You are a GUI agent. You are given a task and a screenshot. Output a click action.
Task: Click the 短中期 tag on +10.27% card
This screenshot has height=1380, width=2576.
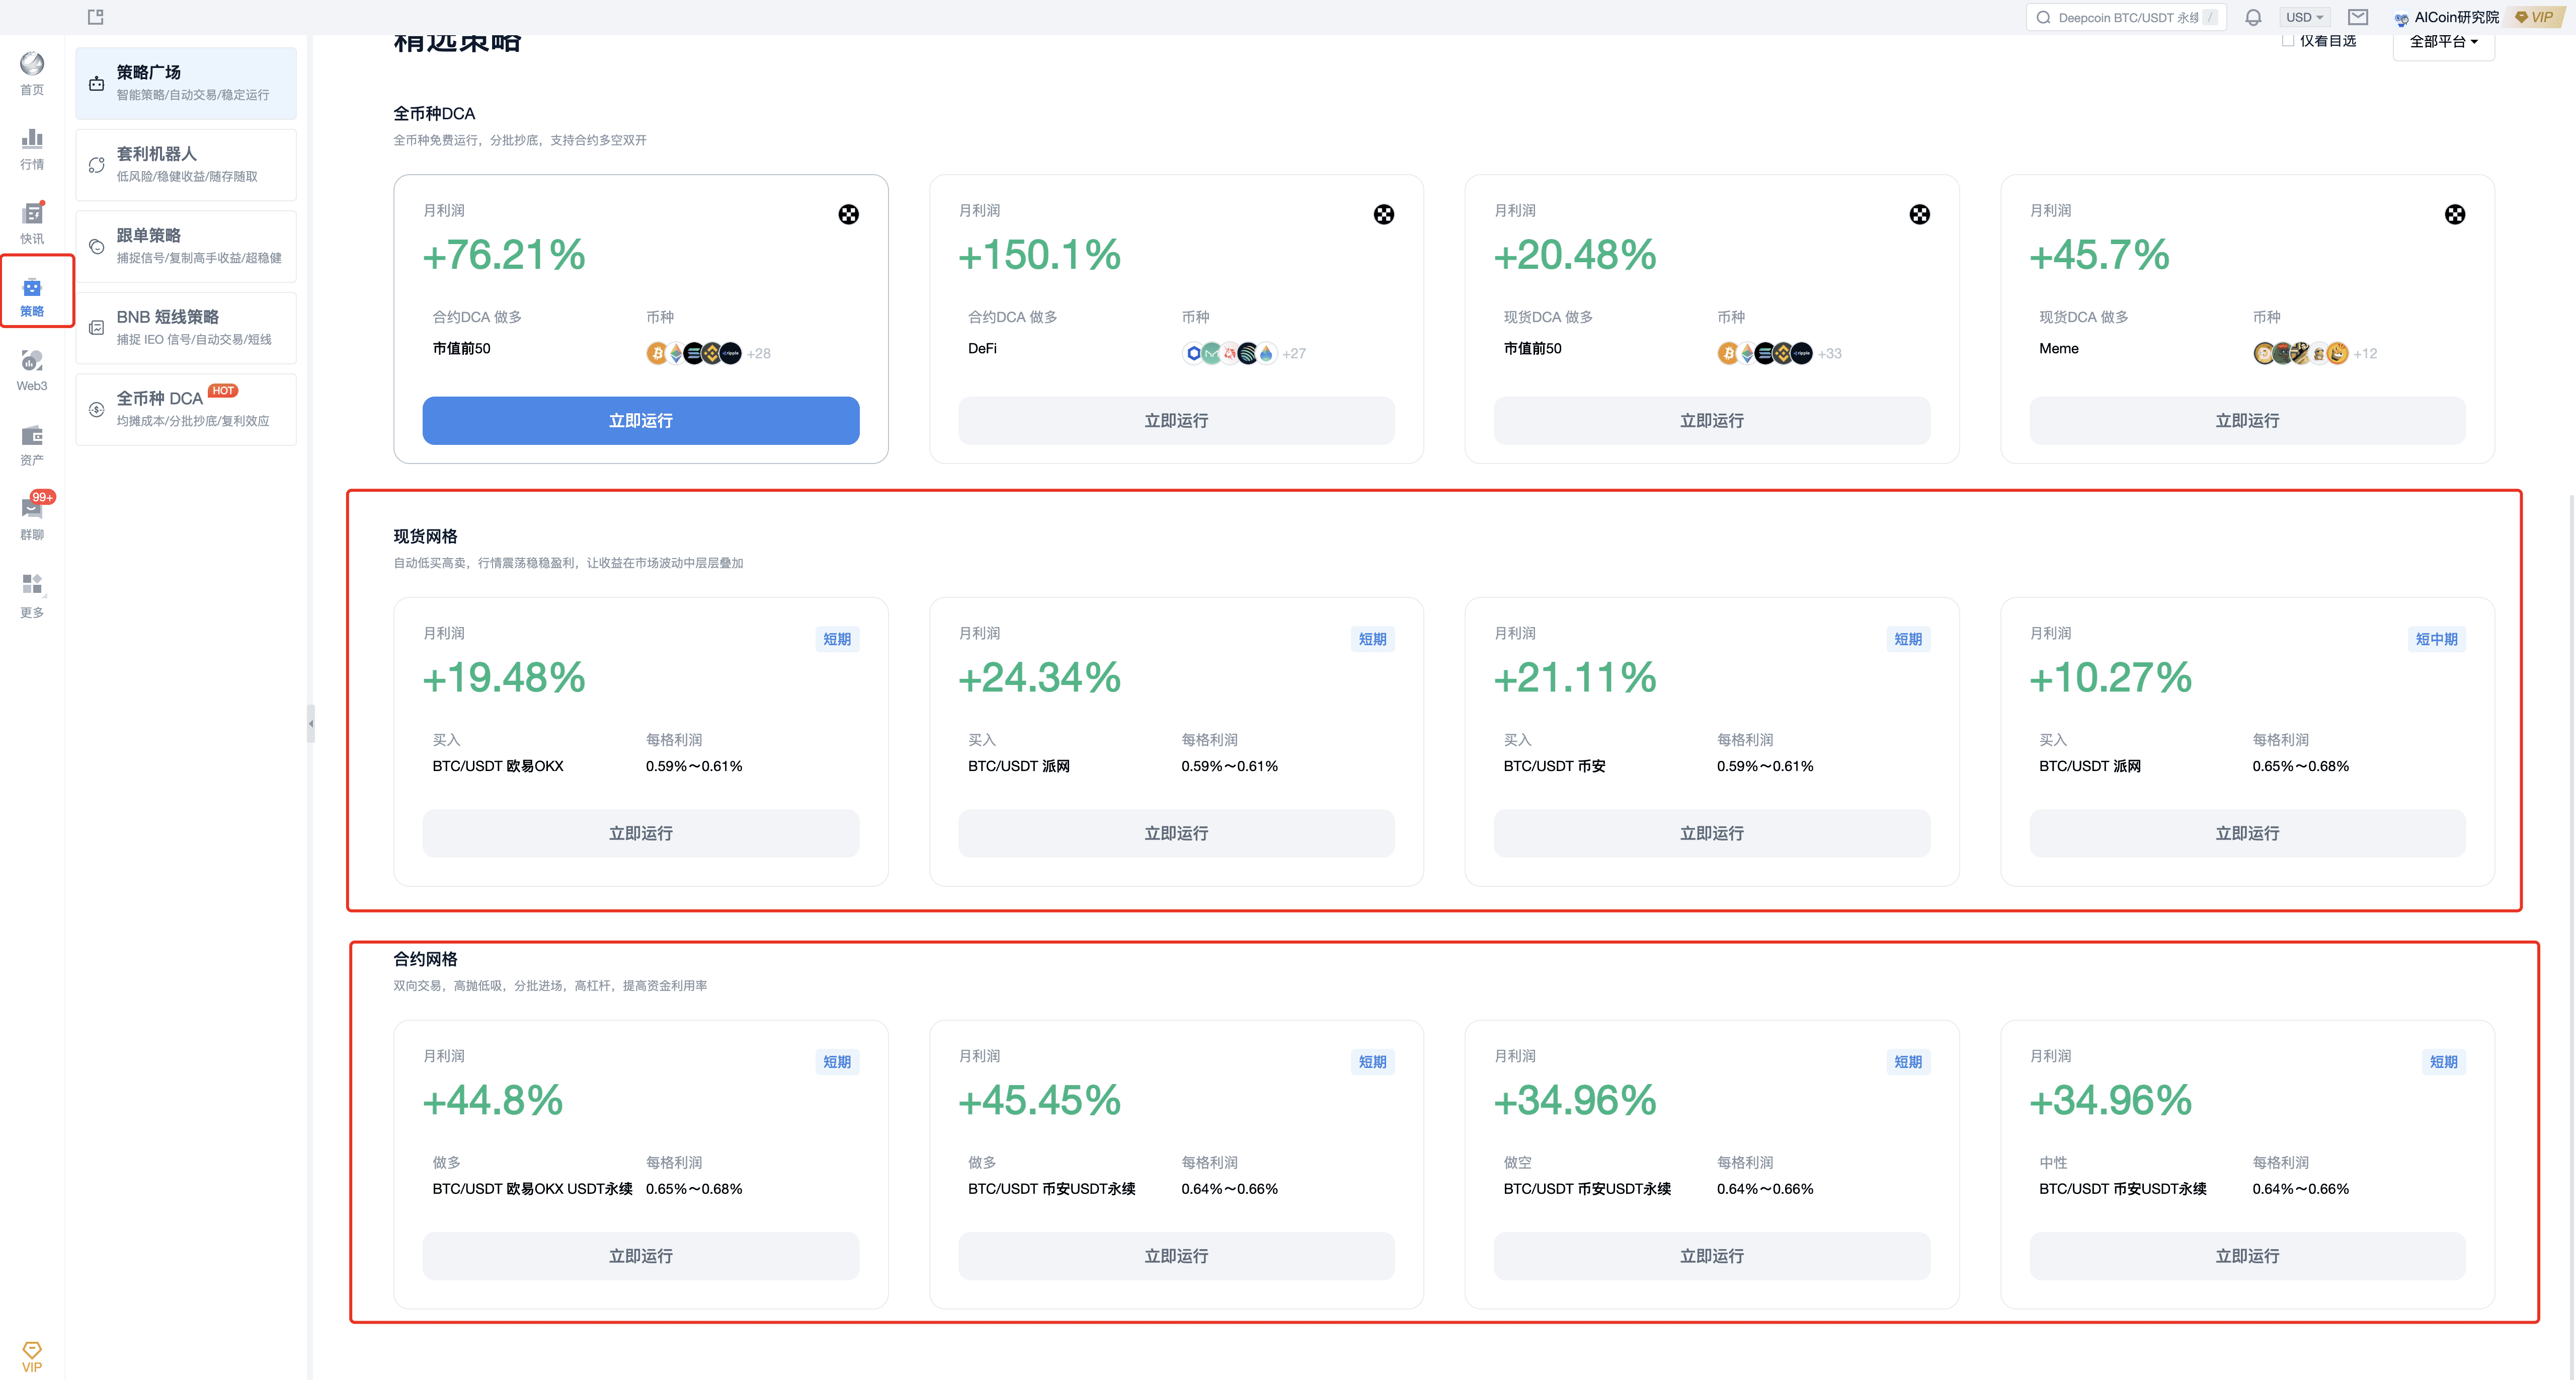[2436, 639]
